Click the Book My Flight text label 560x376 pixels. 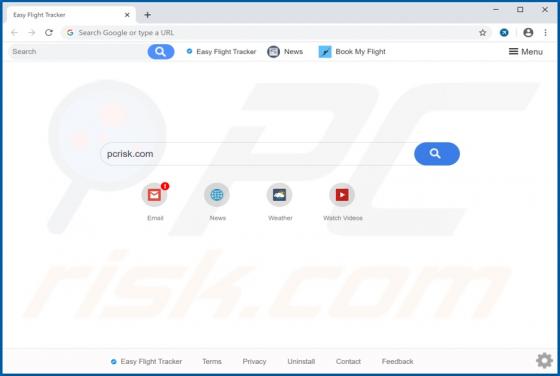click(x=360, y=52)
